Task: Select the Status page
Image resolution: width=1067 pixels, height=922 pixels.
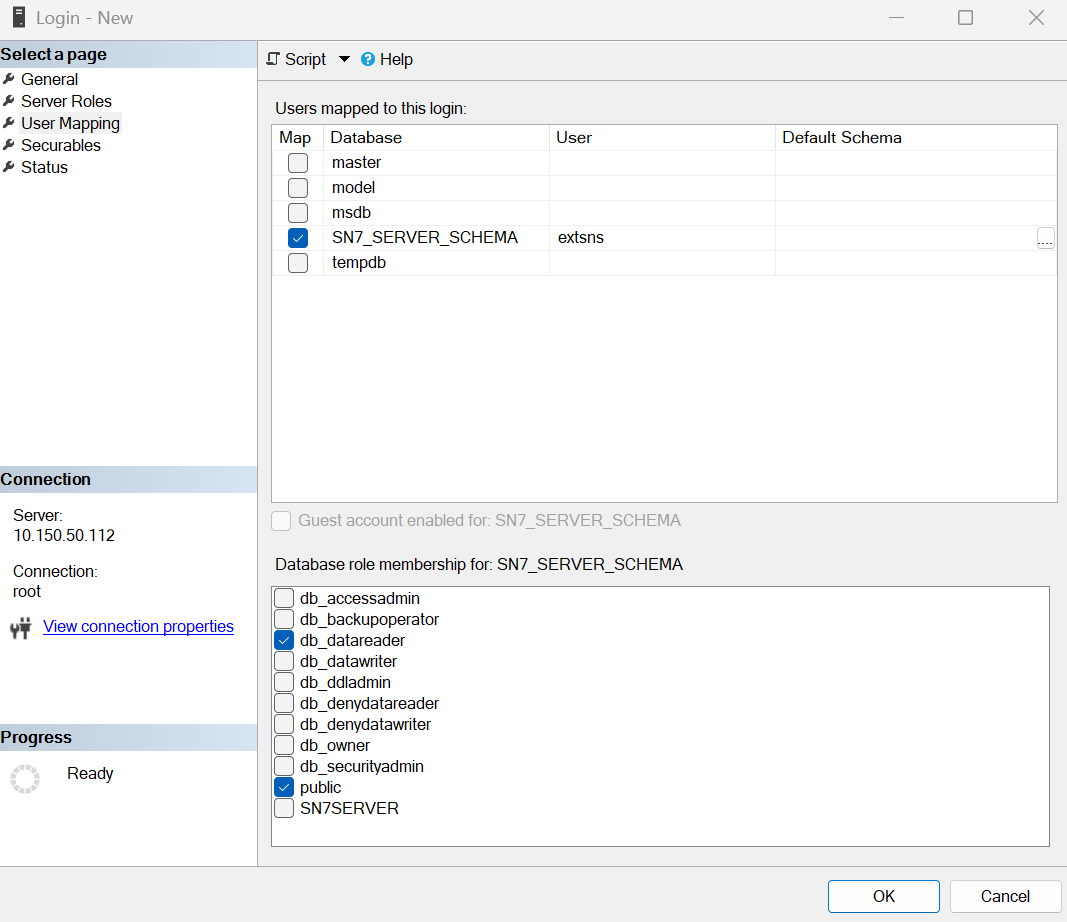Action: 43,167
